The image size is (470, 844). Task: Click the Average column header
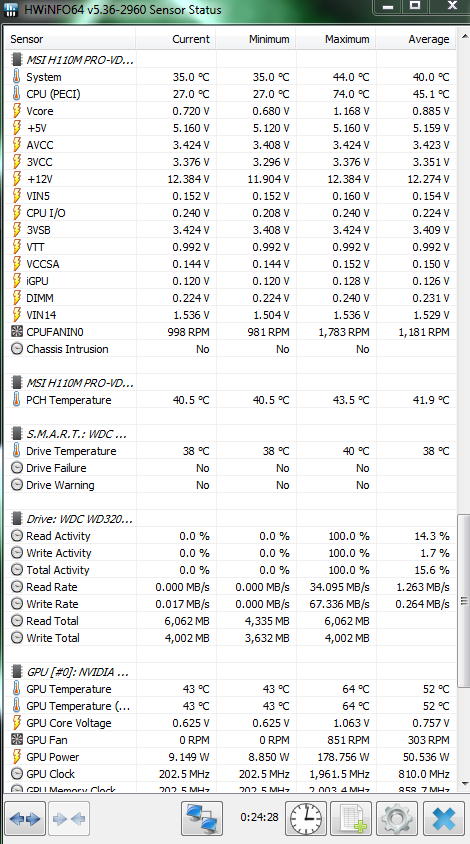pyautogui.click(x=415, y=39)
